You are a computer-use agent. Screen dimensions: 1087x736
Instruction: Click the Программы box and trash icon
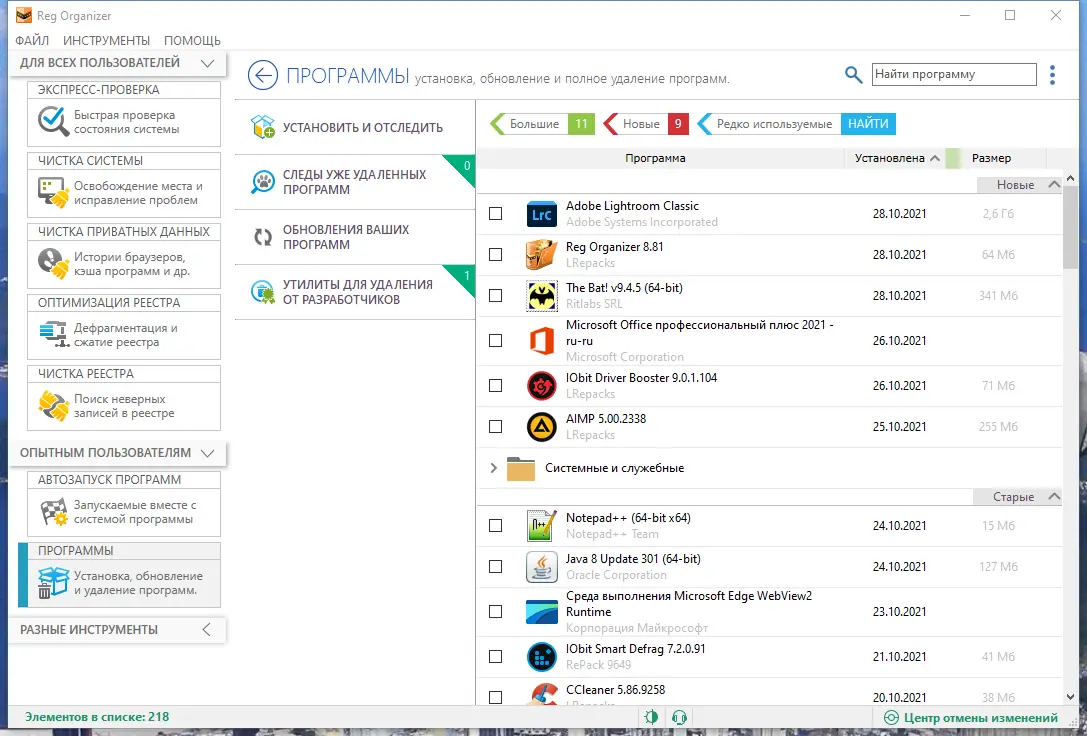point(53,582)
